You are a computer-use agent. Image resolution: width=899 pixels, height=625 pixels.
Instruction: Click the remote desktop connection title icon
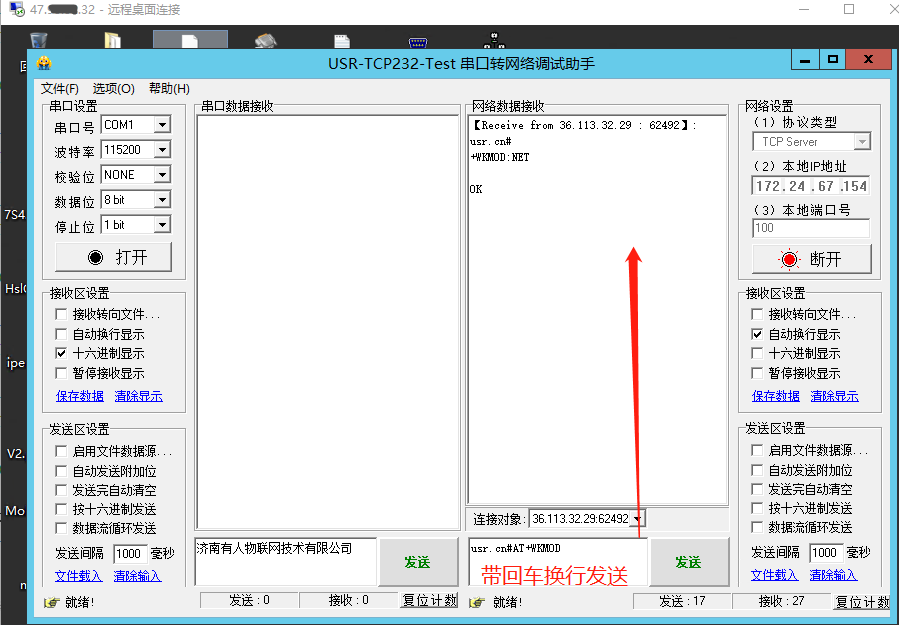tap(17, 9)
